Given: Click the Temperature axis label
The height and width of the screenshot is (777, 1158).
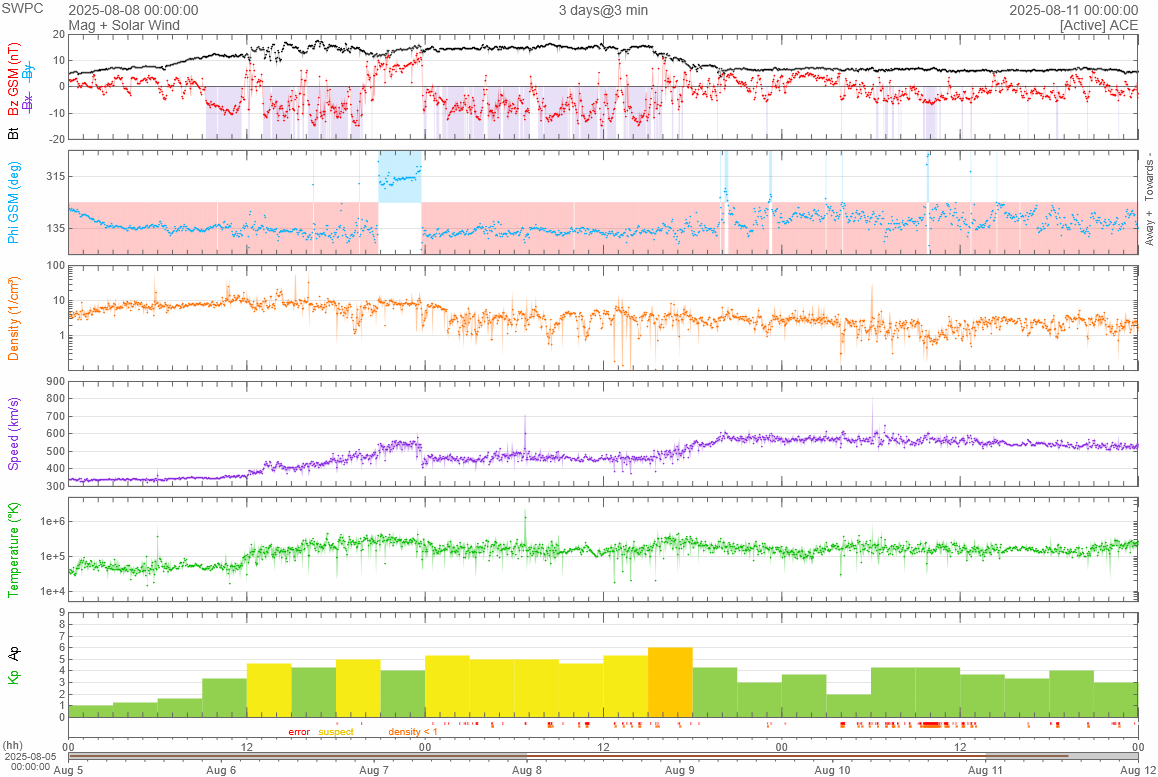Looking at the screenshot, I should (14, 549).
